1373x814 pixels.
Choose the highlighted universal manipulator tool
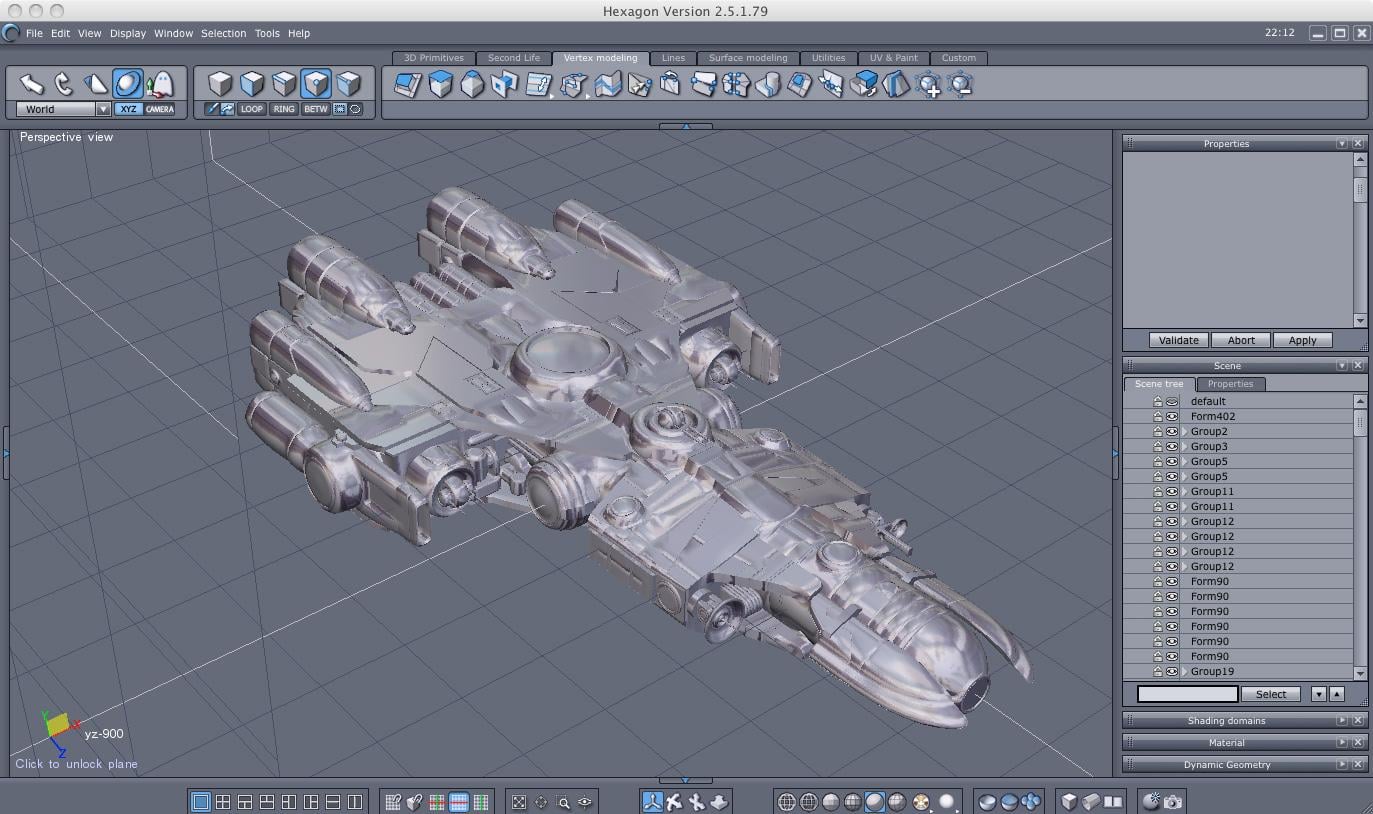click(128, 84)
